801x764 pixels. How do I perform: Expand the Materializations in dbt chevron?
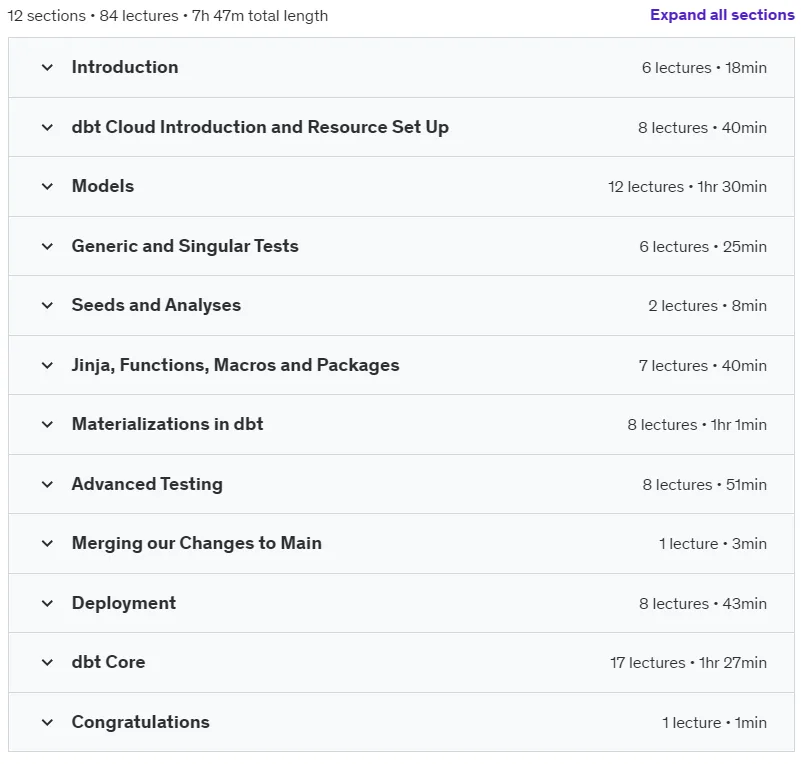(47, 424)
